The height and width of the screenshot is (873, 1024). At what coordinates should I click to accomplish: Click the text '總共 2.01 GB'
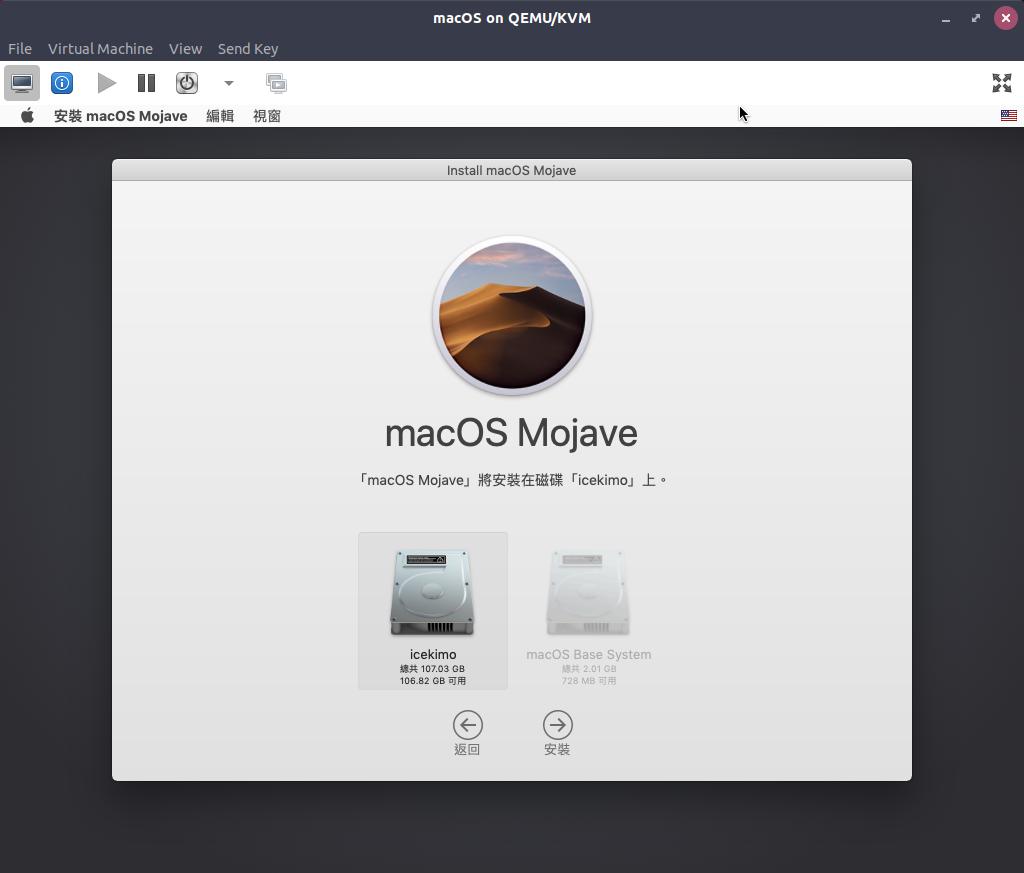(x=589, y=669)
